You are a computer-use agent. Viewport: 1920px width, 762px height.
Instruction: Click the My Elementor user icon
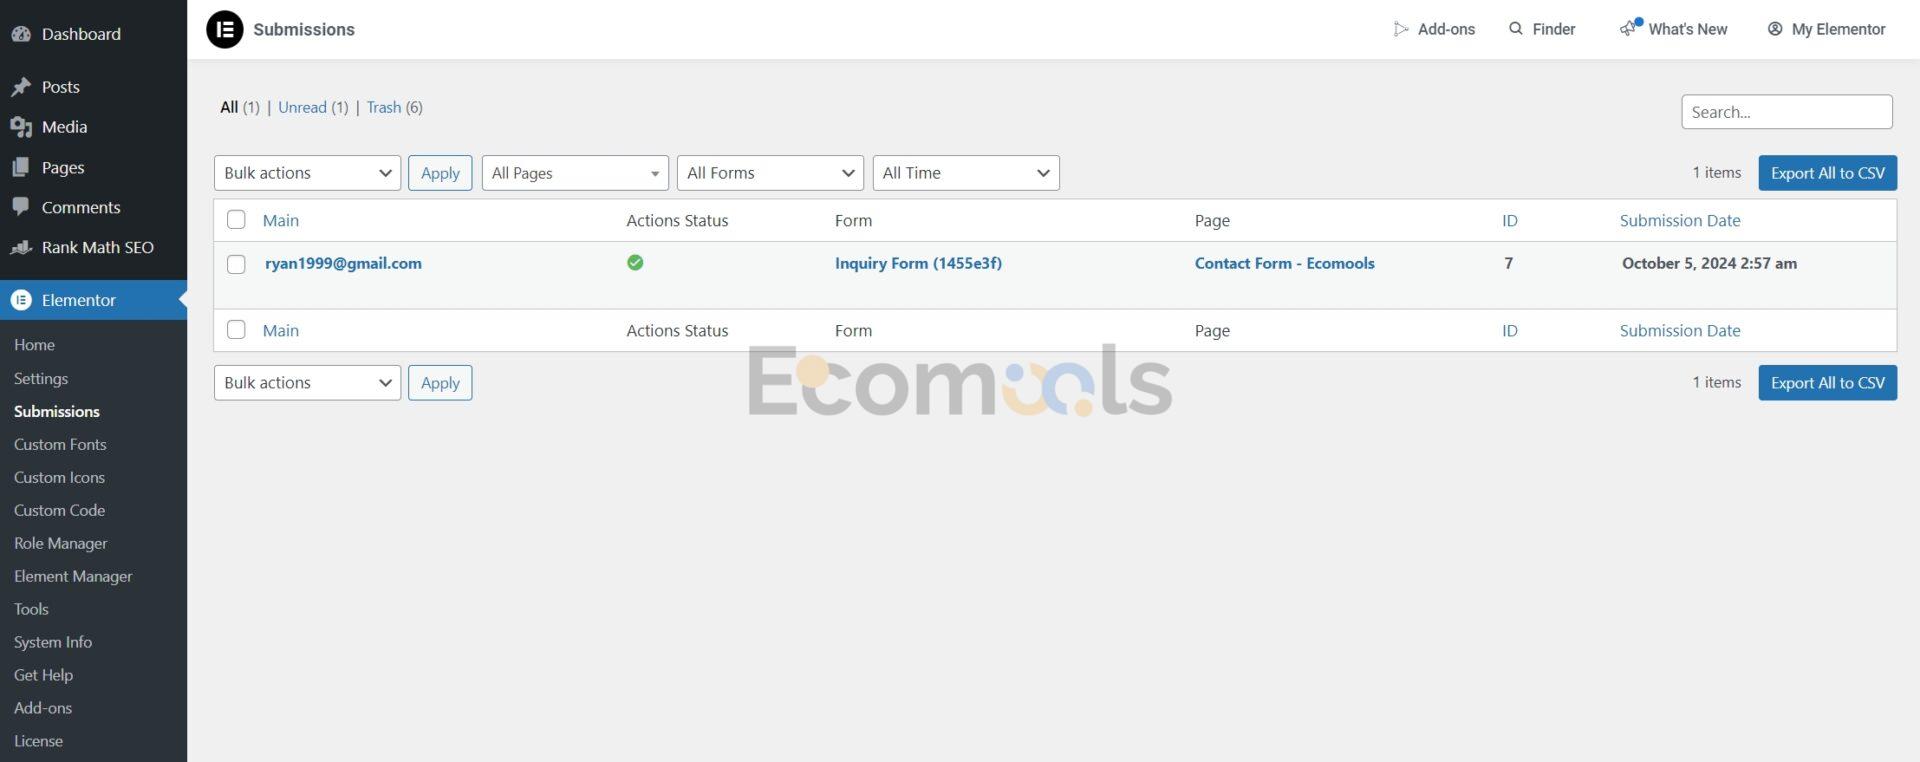coord(1775,29)
